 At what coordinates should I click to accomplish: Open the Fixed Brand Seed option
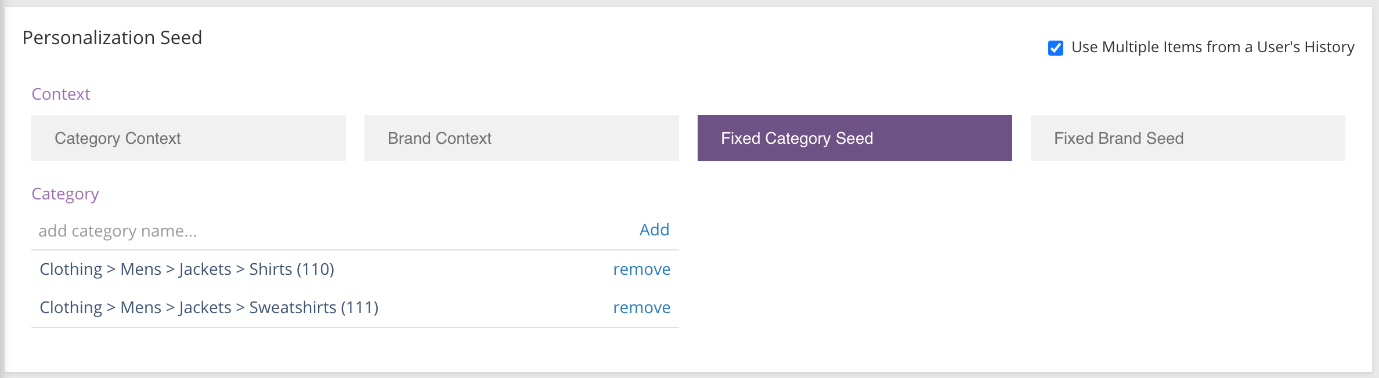(x=1188, y=138)
